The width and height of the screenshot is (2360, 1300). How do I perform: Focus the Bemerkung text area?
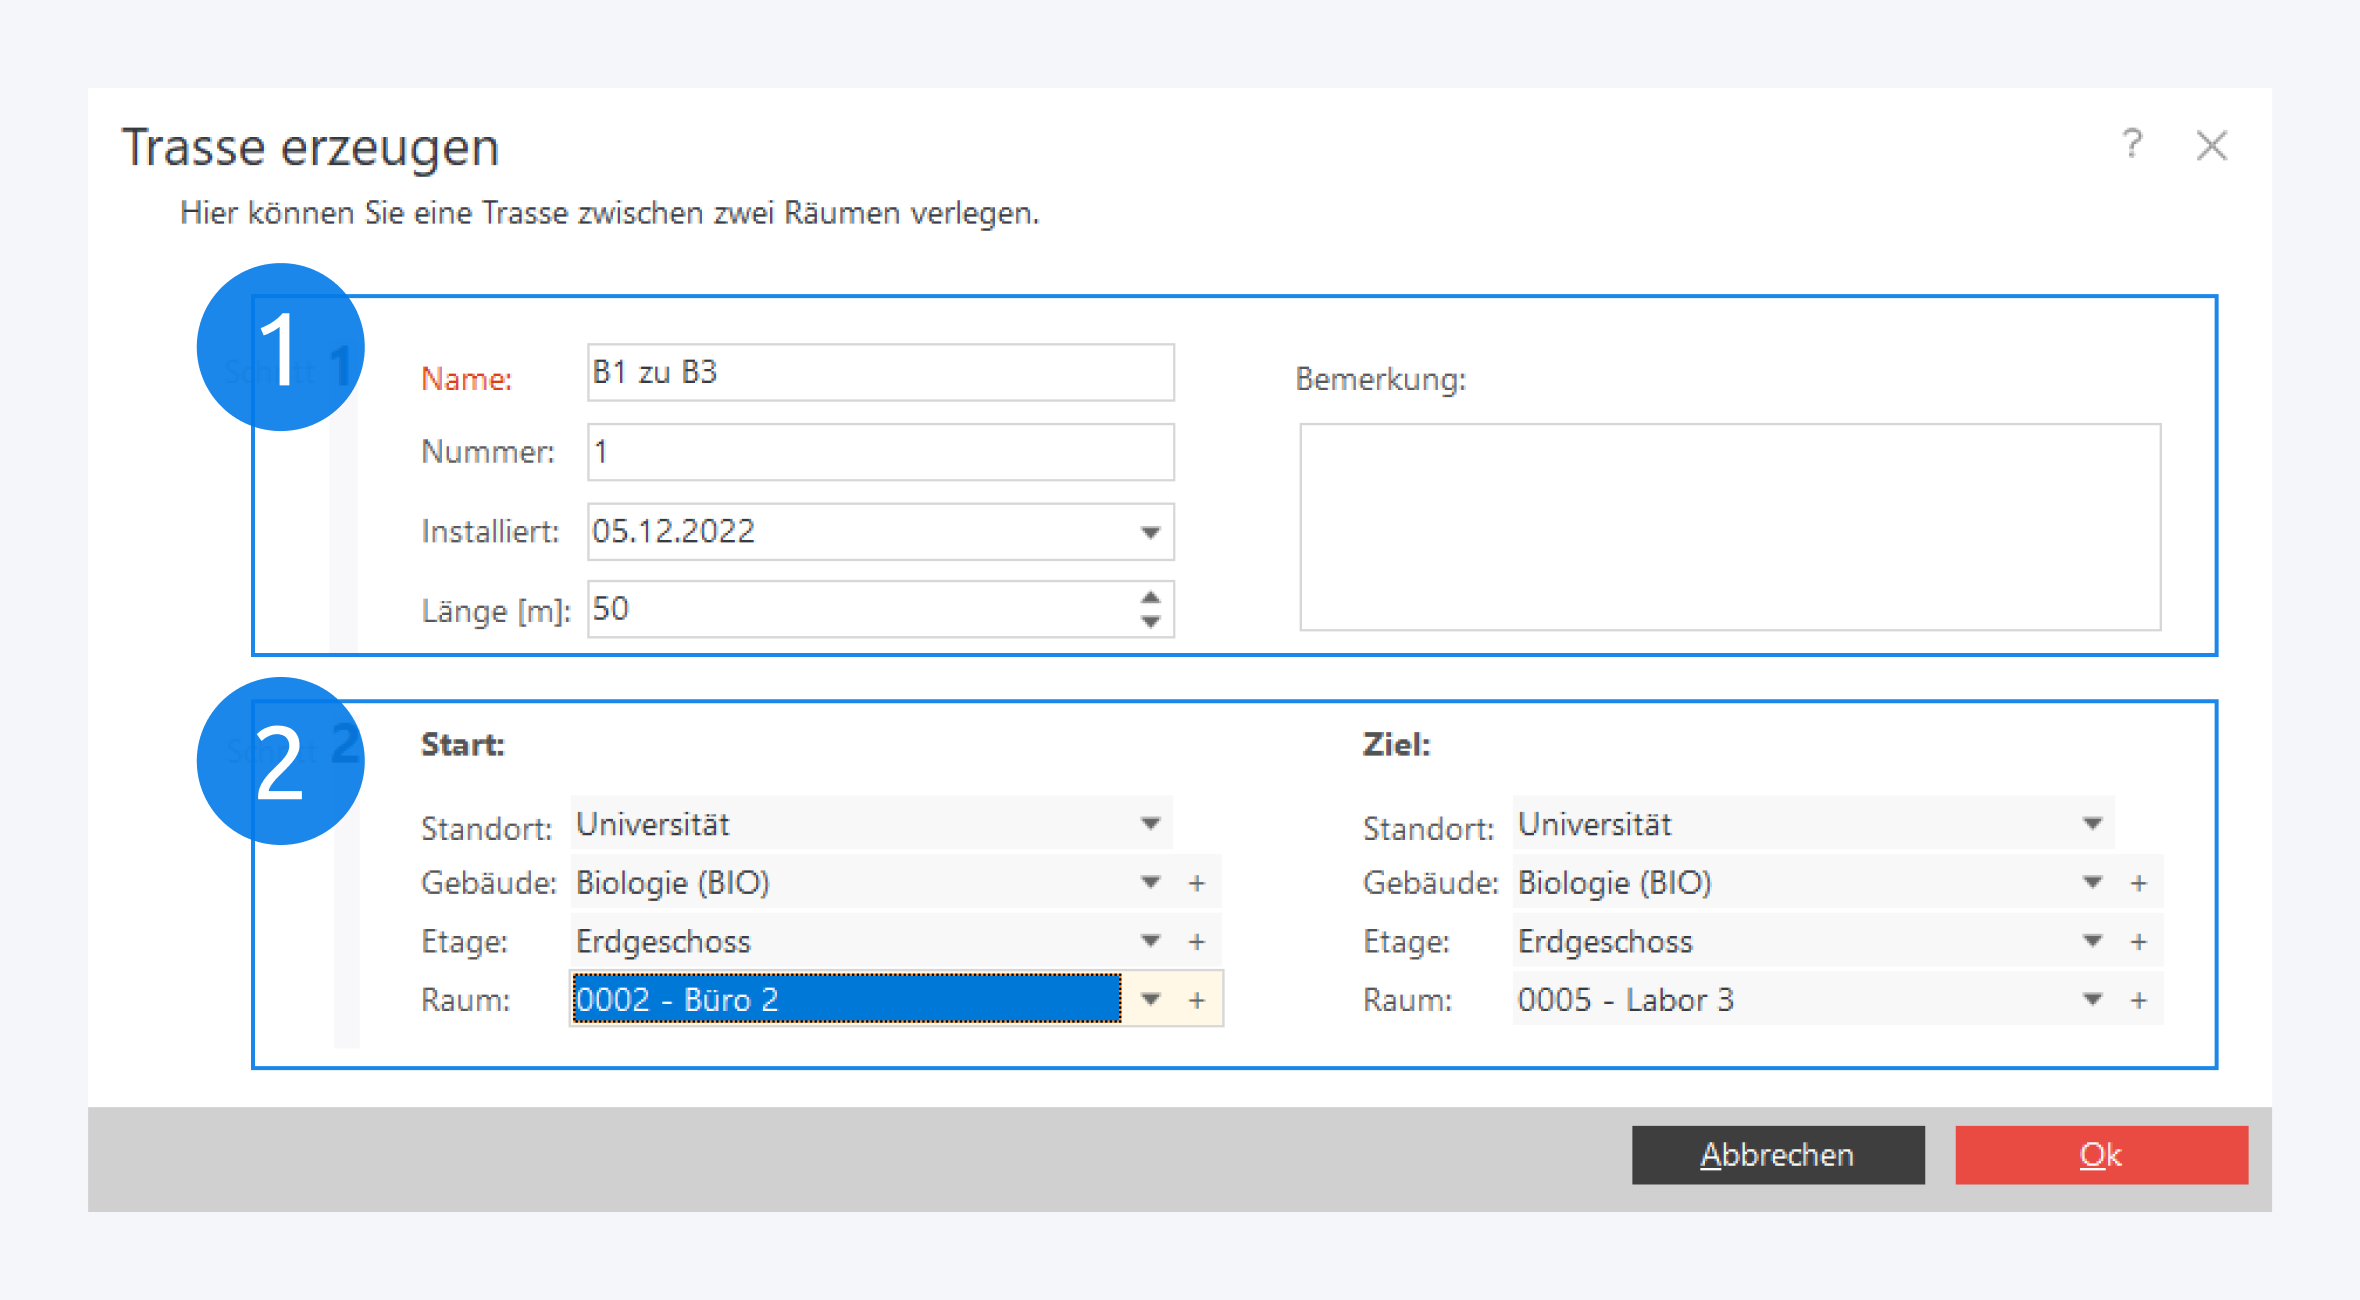pyautogui.click(x=1730, y=527)
